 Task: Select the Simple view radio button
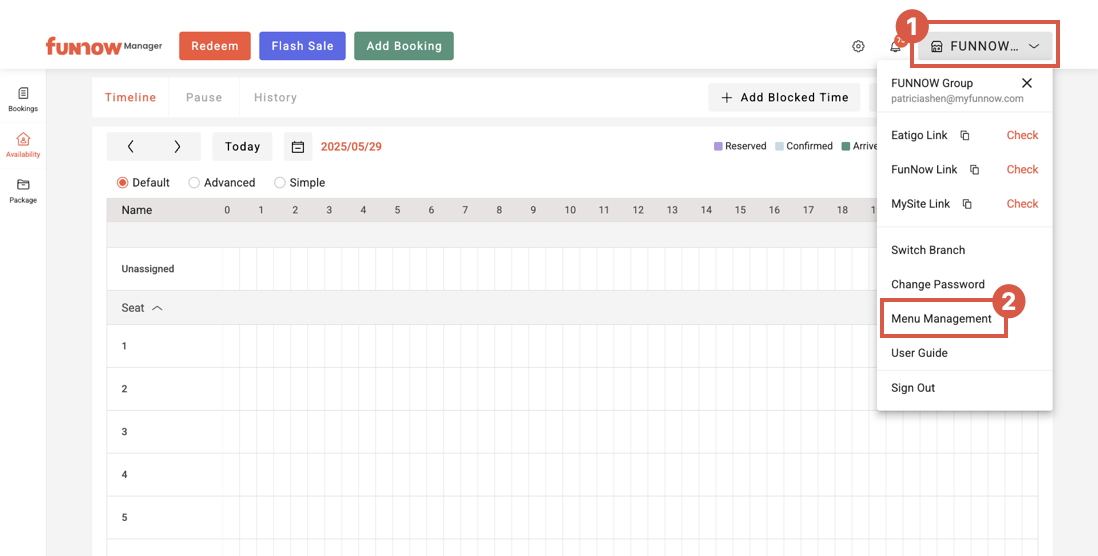coord(280,183)
